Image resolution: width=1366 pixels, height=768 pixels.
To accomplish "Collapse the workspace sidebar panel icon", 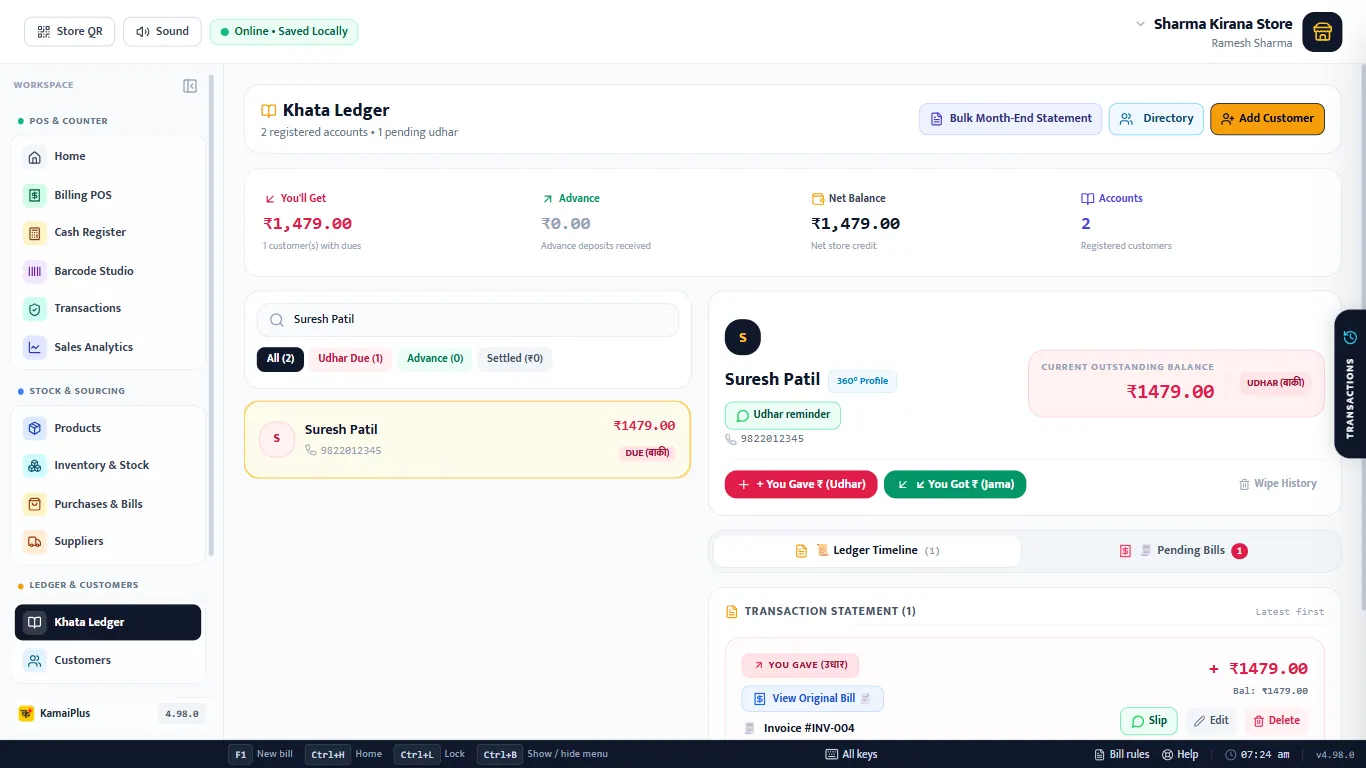I will pyautogui.click(x=190, y=86).
